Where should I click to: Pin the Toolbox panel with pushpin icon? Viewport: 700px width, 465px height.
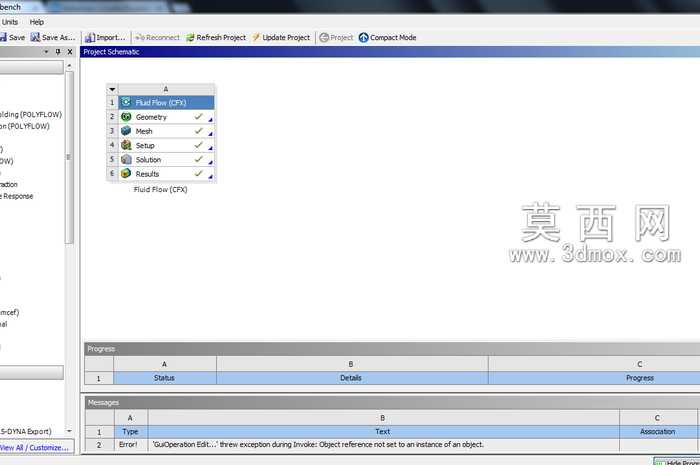58,52
